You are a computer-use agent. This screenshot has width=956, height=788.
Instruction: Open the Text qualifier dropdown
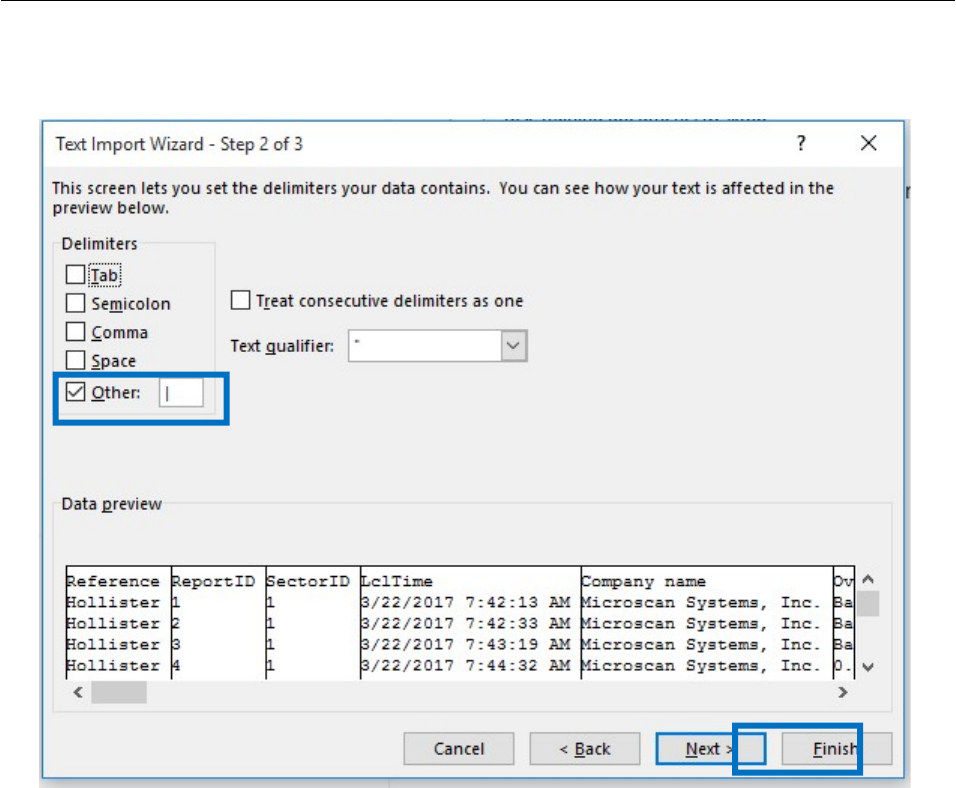point(513,346)
